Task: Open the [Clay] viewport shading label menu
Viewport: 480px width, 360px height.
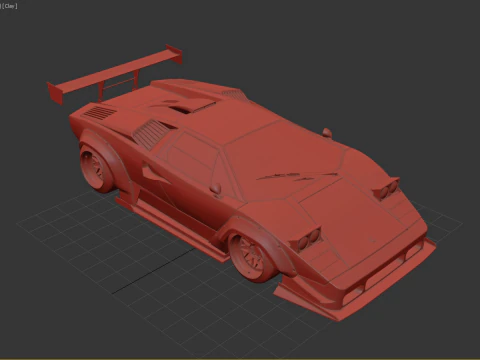Action: click(10, 6)
